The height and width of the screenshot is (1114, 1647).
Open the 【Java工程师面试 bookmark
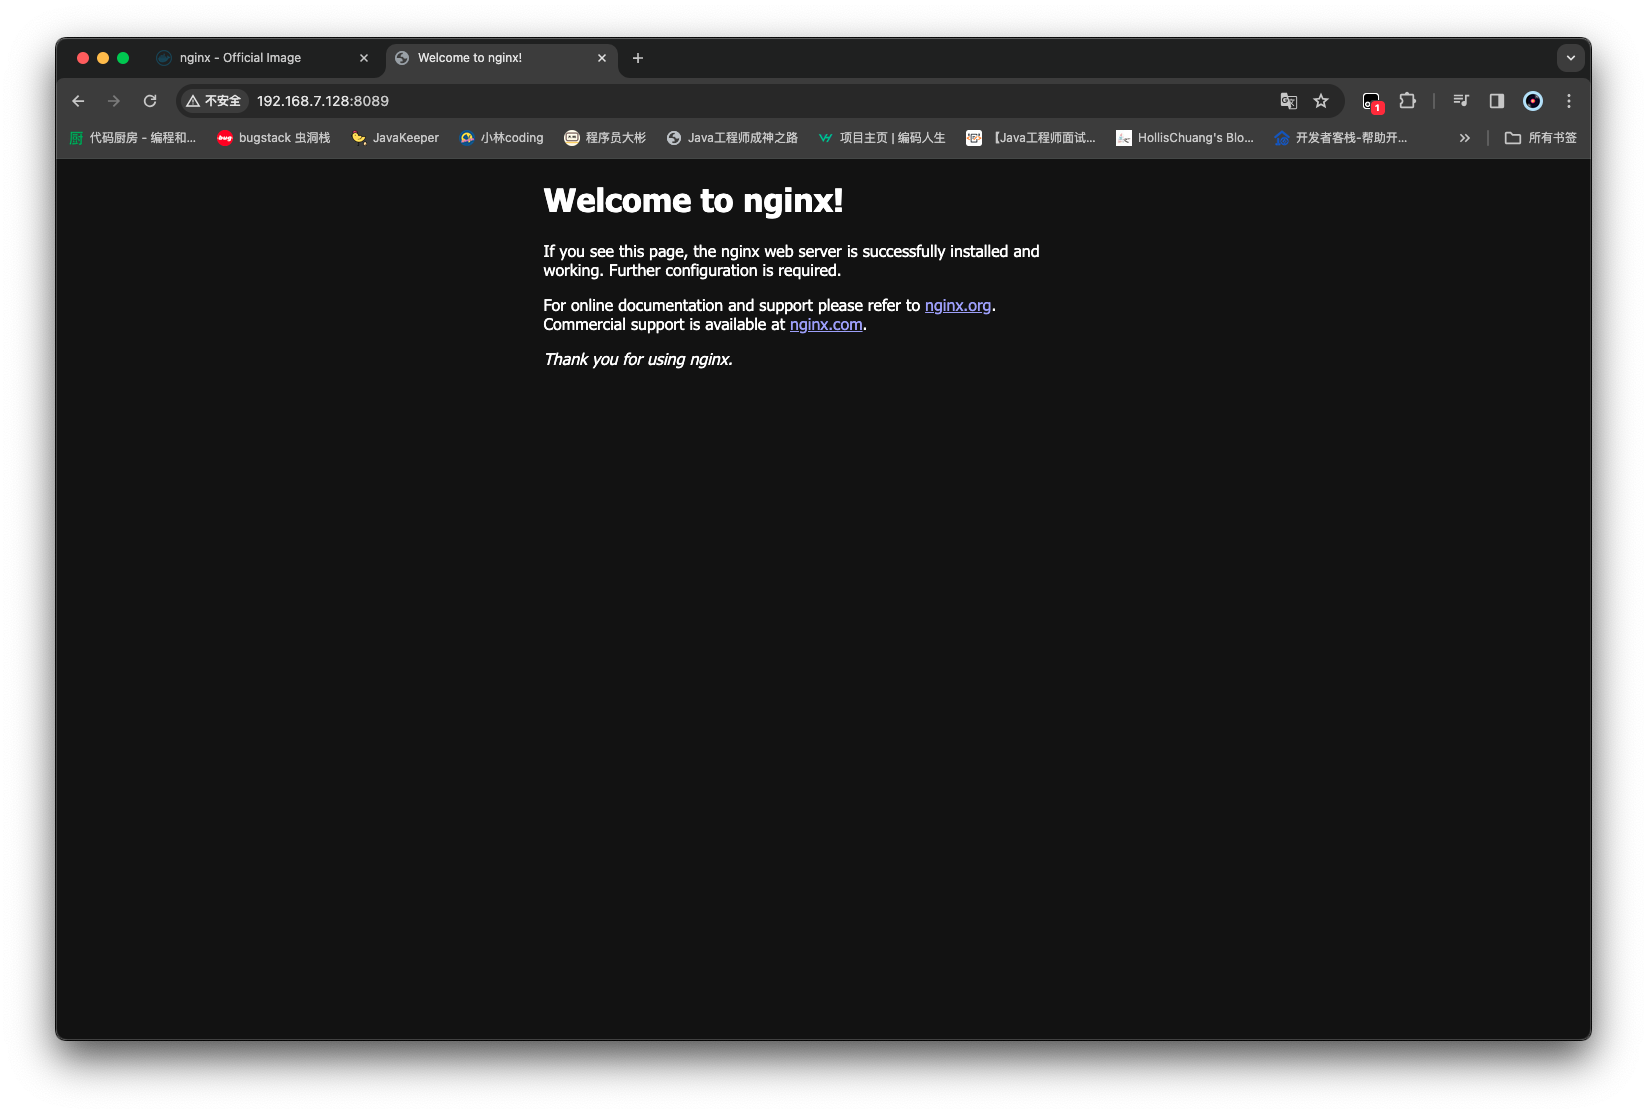coord(1030,138)
